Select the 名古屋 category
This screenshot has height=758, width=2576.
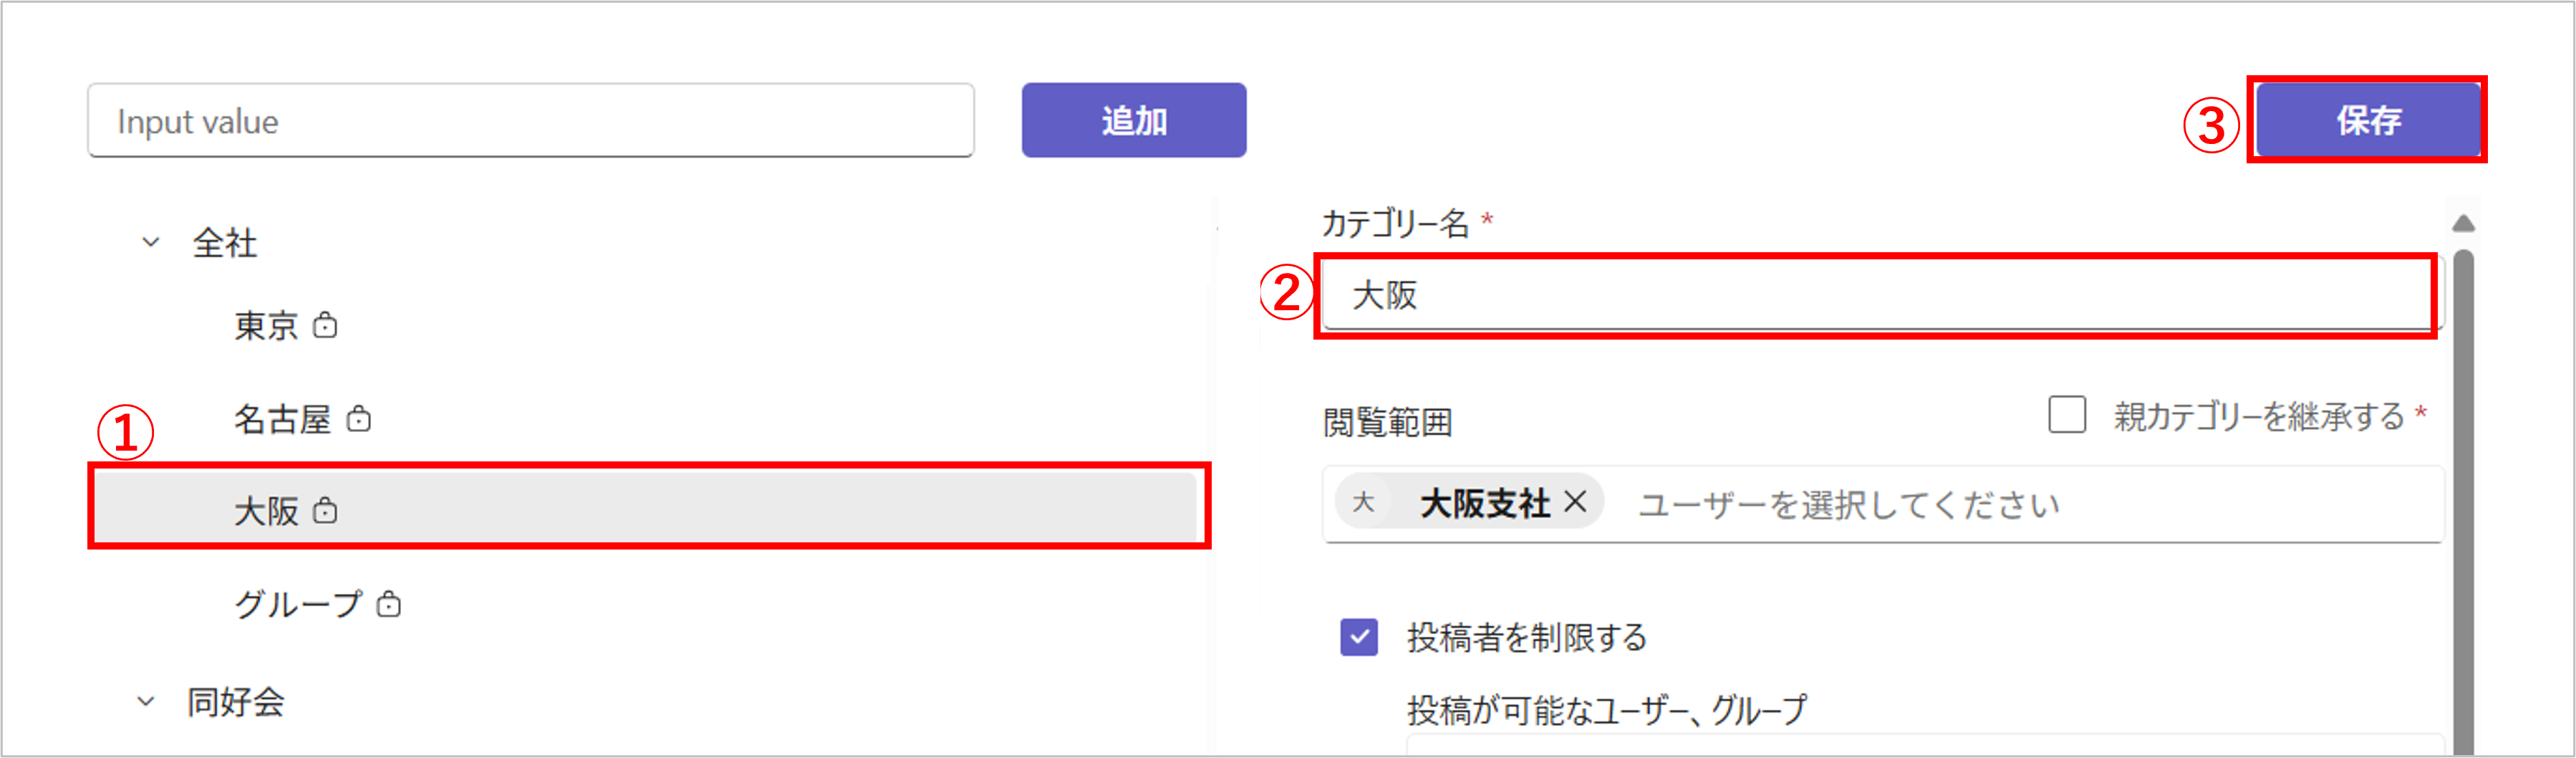282,420
